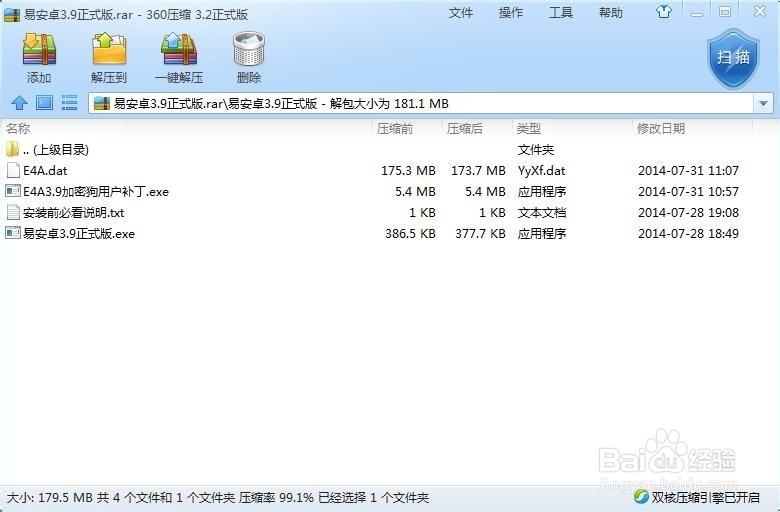Go up one level with the blue arrow
This screenshot has width=780, height=512.
(x=19, y=103)
